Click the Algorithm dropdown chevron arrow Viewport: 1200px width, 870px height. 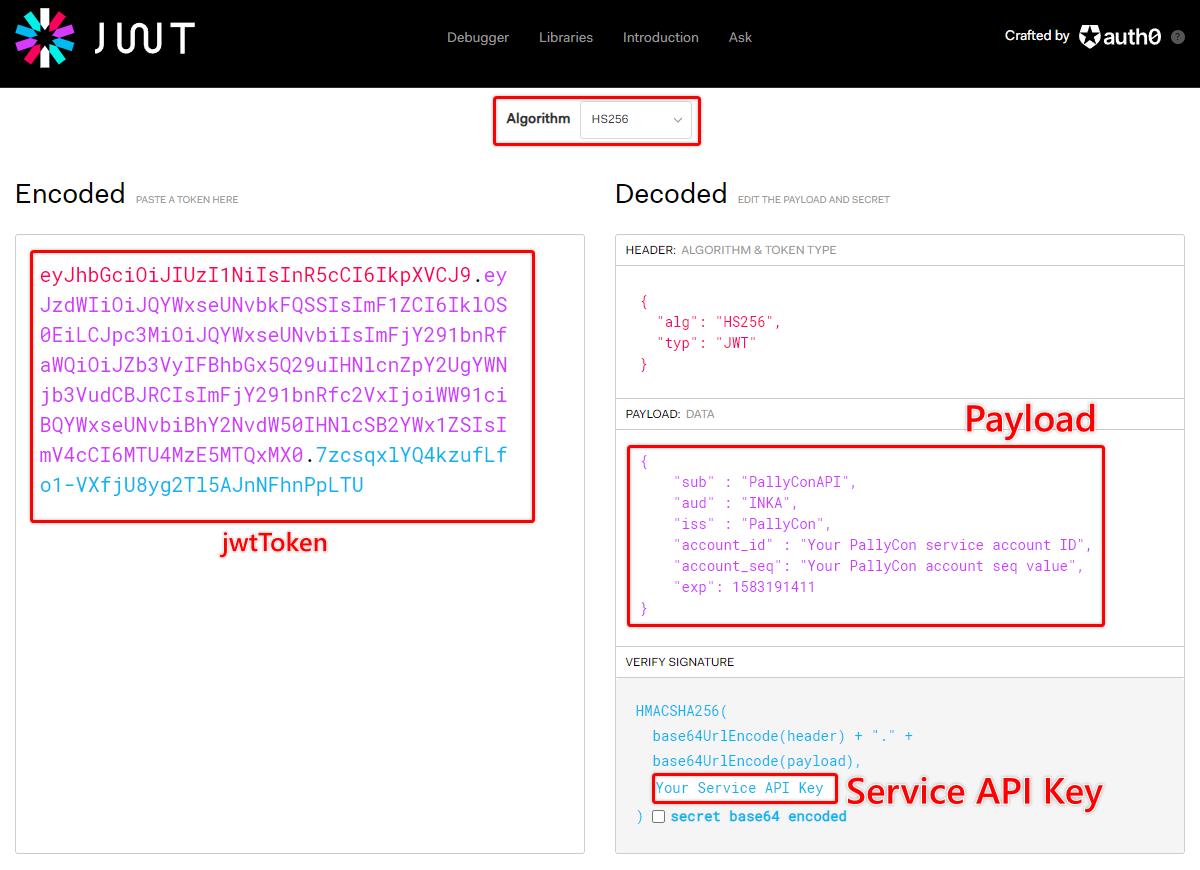coord(677,120)
